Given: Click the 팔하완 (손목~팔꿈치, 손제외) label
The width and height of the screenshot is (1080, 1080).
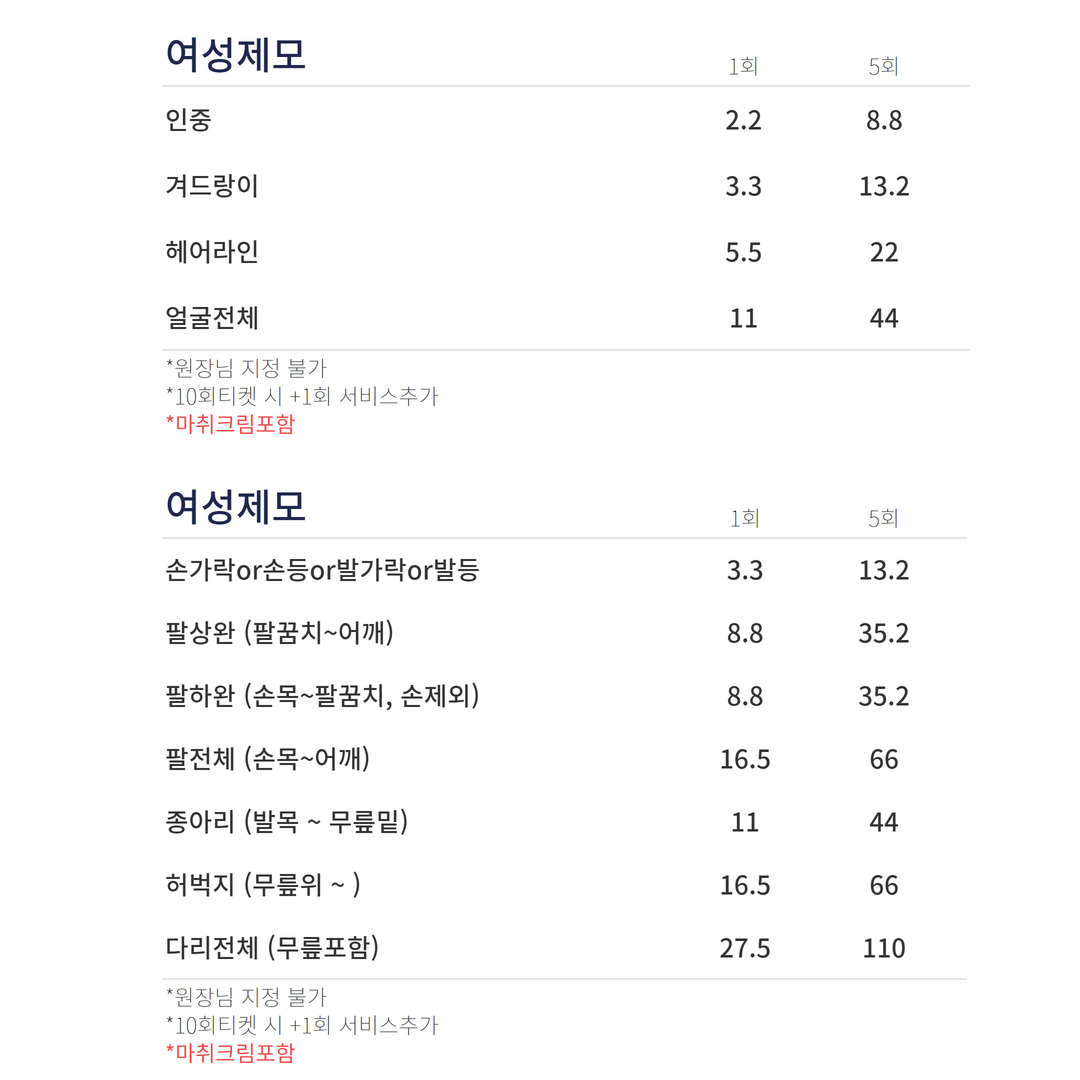Looking at the screenshot, I should [x=322, y=696].
